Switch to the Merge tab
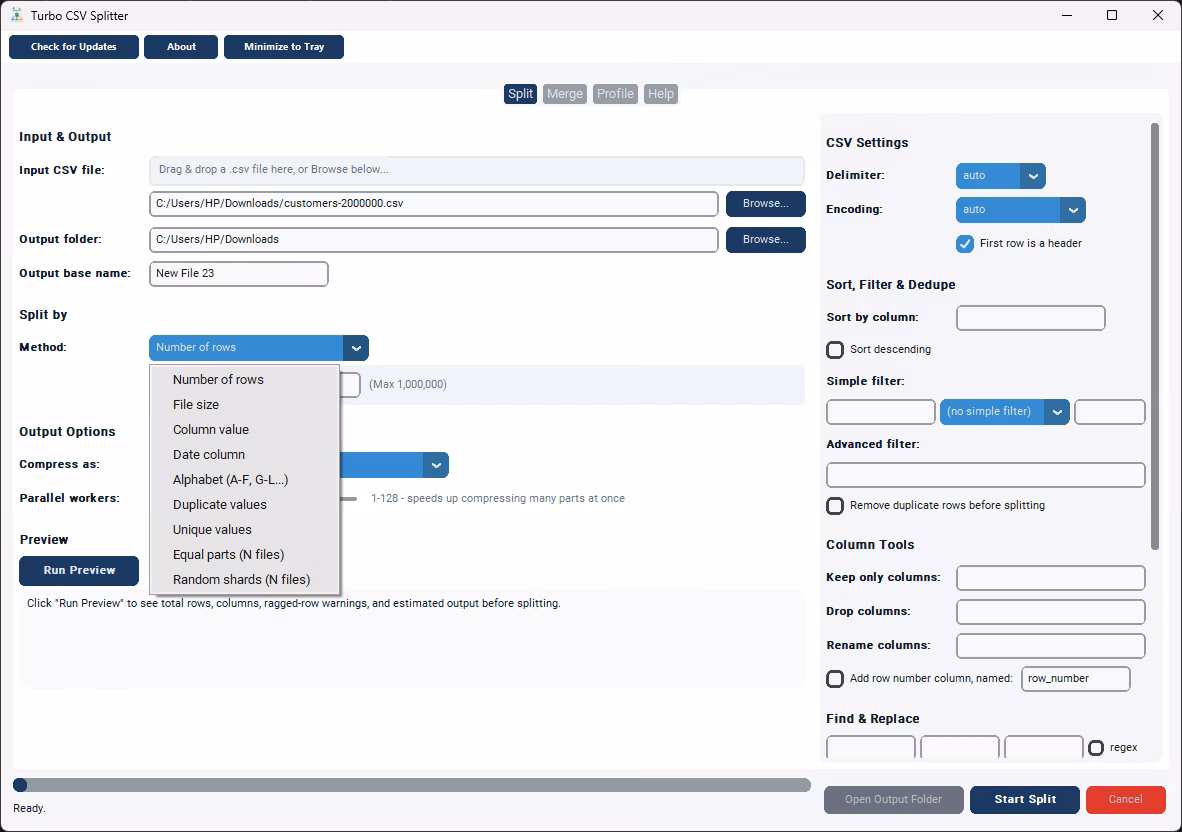 [x=565, y=93]
